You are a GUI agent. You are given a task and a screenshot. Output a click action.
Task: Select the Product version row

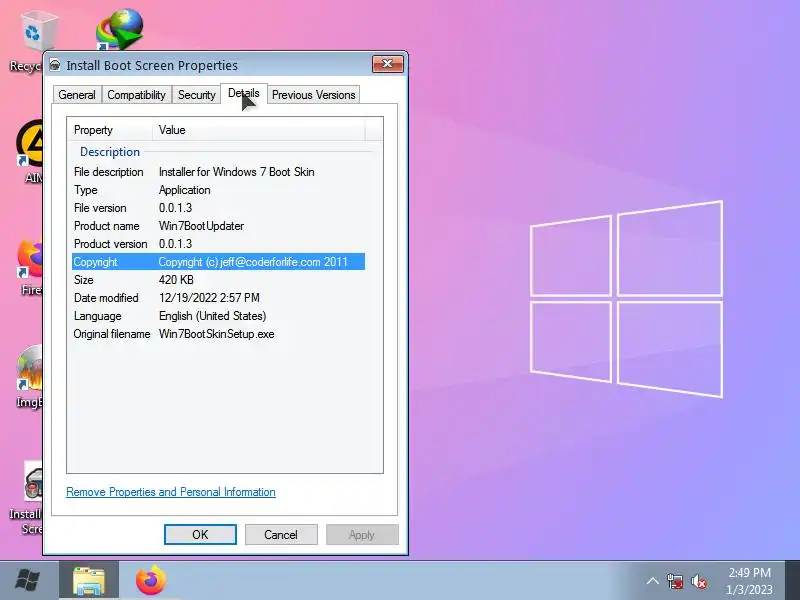218,244
